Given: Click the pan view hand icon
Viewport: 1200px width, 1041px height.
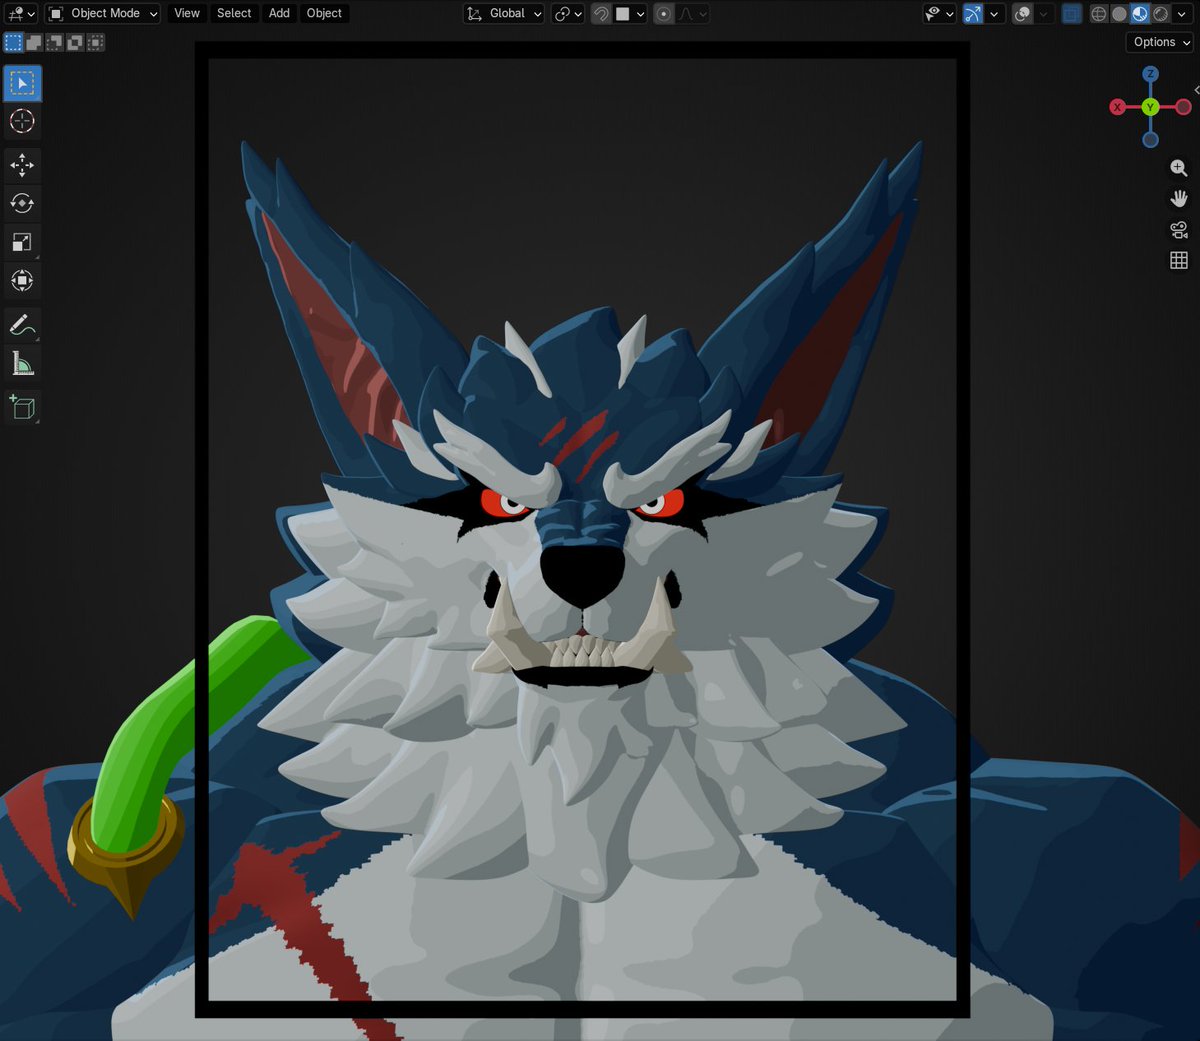Looking at the screenshot, I should pos(1179,199).
